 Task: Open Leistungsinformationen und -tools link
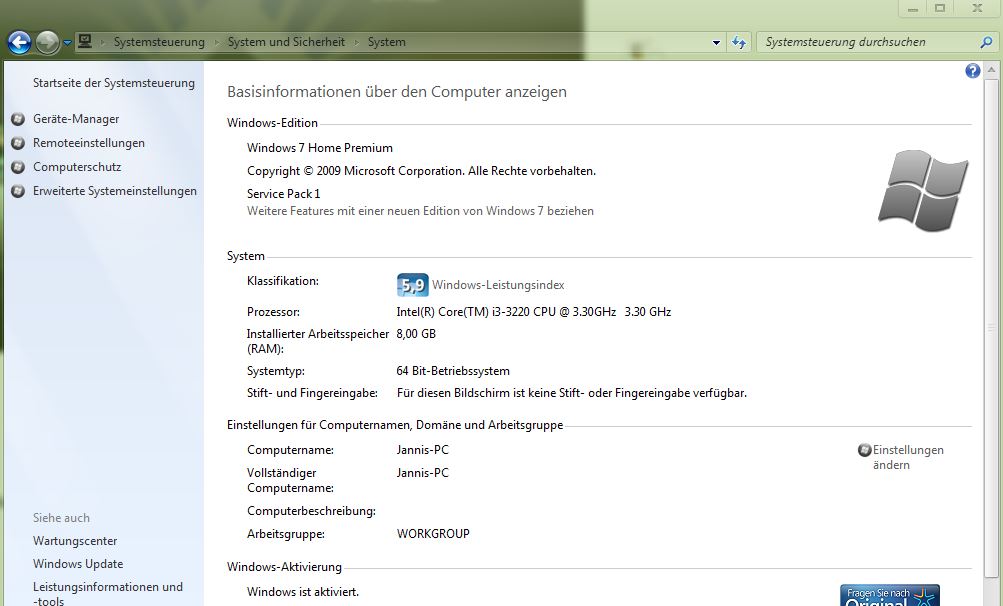108,593
